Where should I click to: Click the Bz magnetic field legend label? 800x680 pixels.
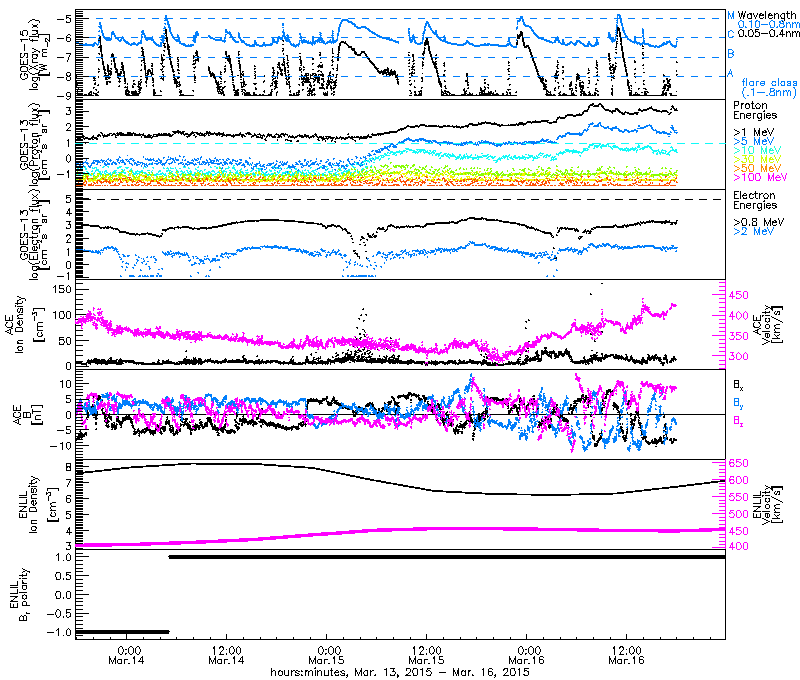pyautogui.click(x=738, y=421)
